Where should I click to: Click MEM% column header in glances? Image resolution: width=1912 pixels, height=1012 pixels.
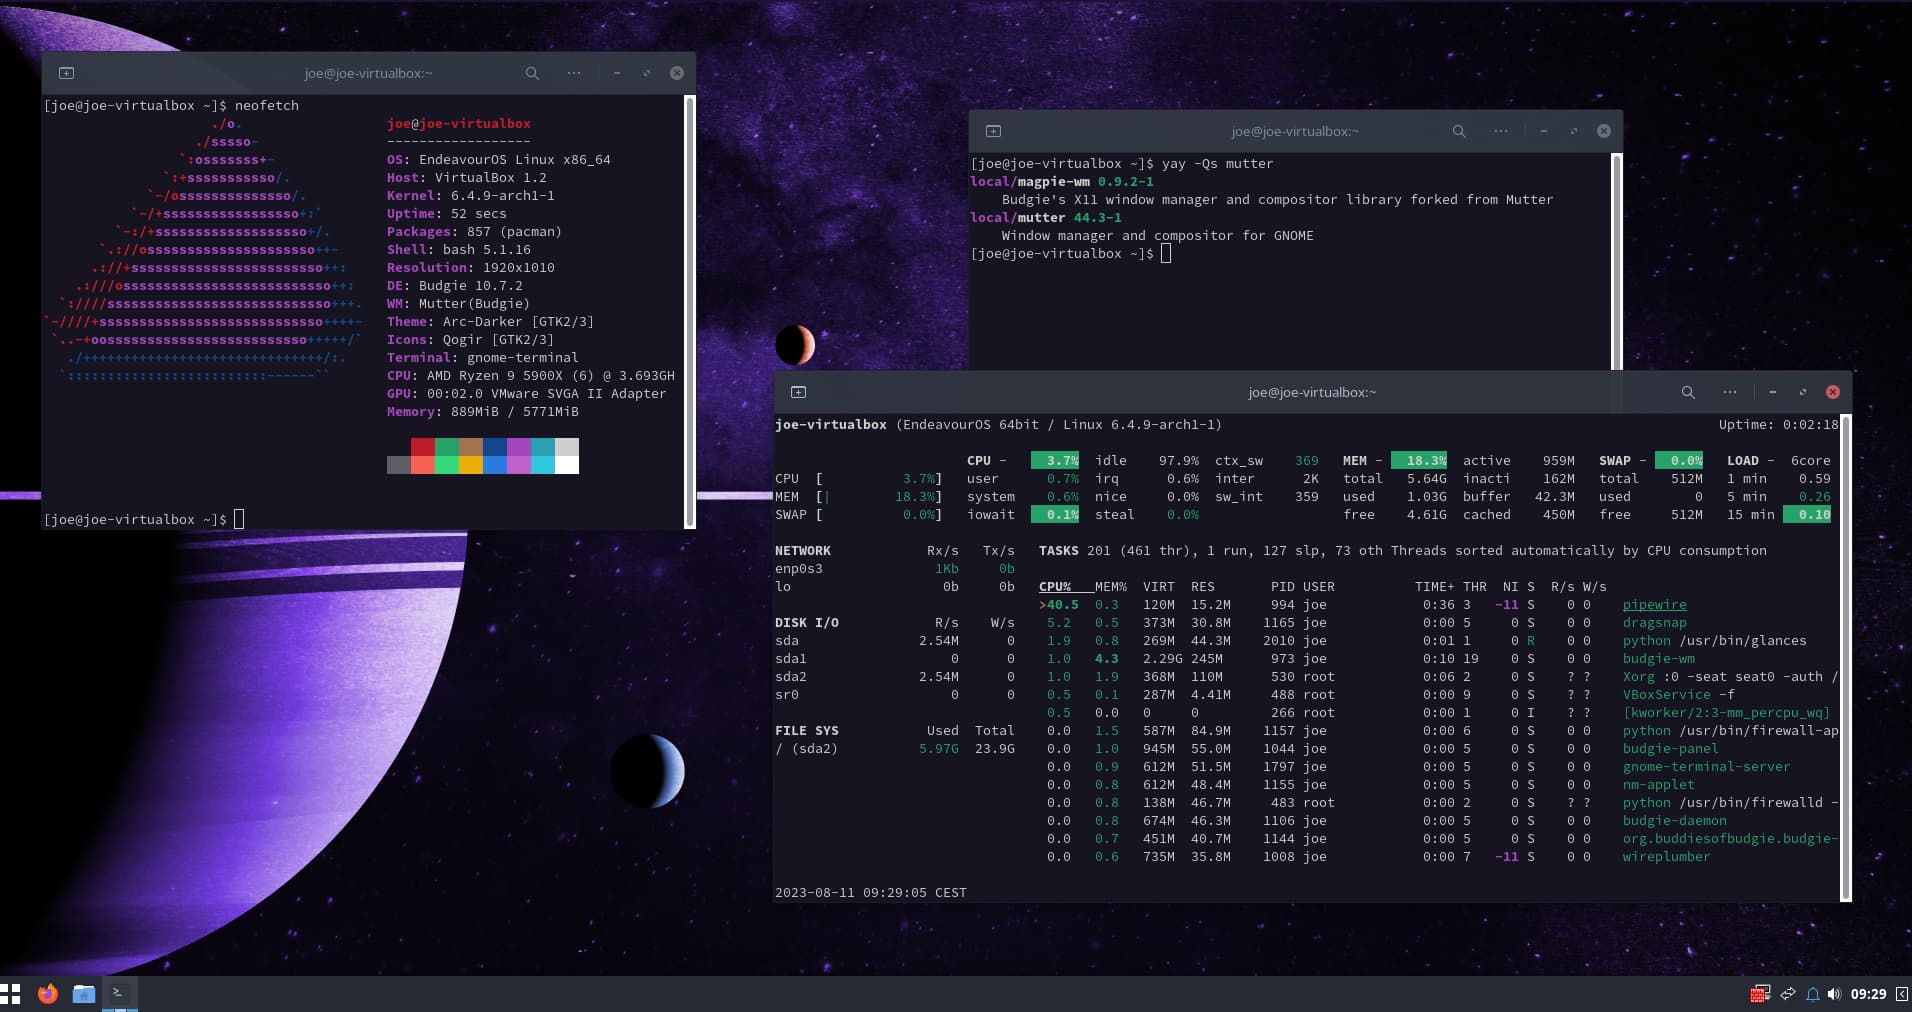[1110, 587]
